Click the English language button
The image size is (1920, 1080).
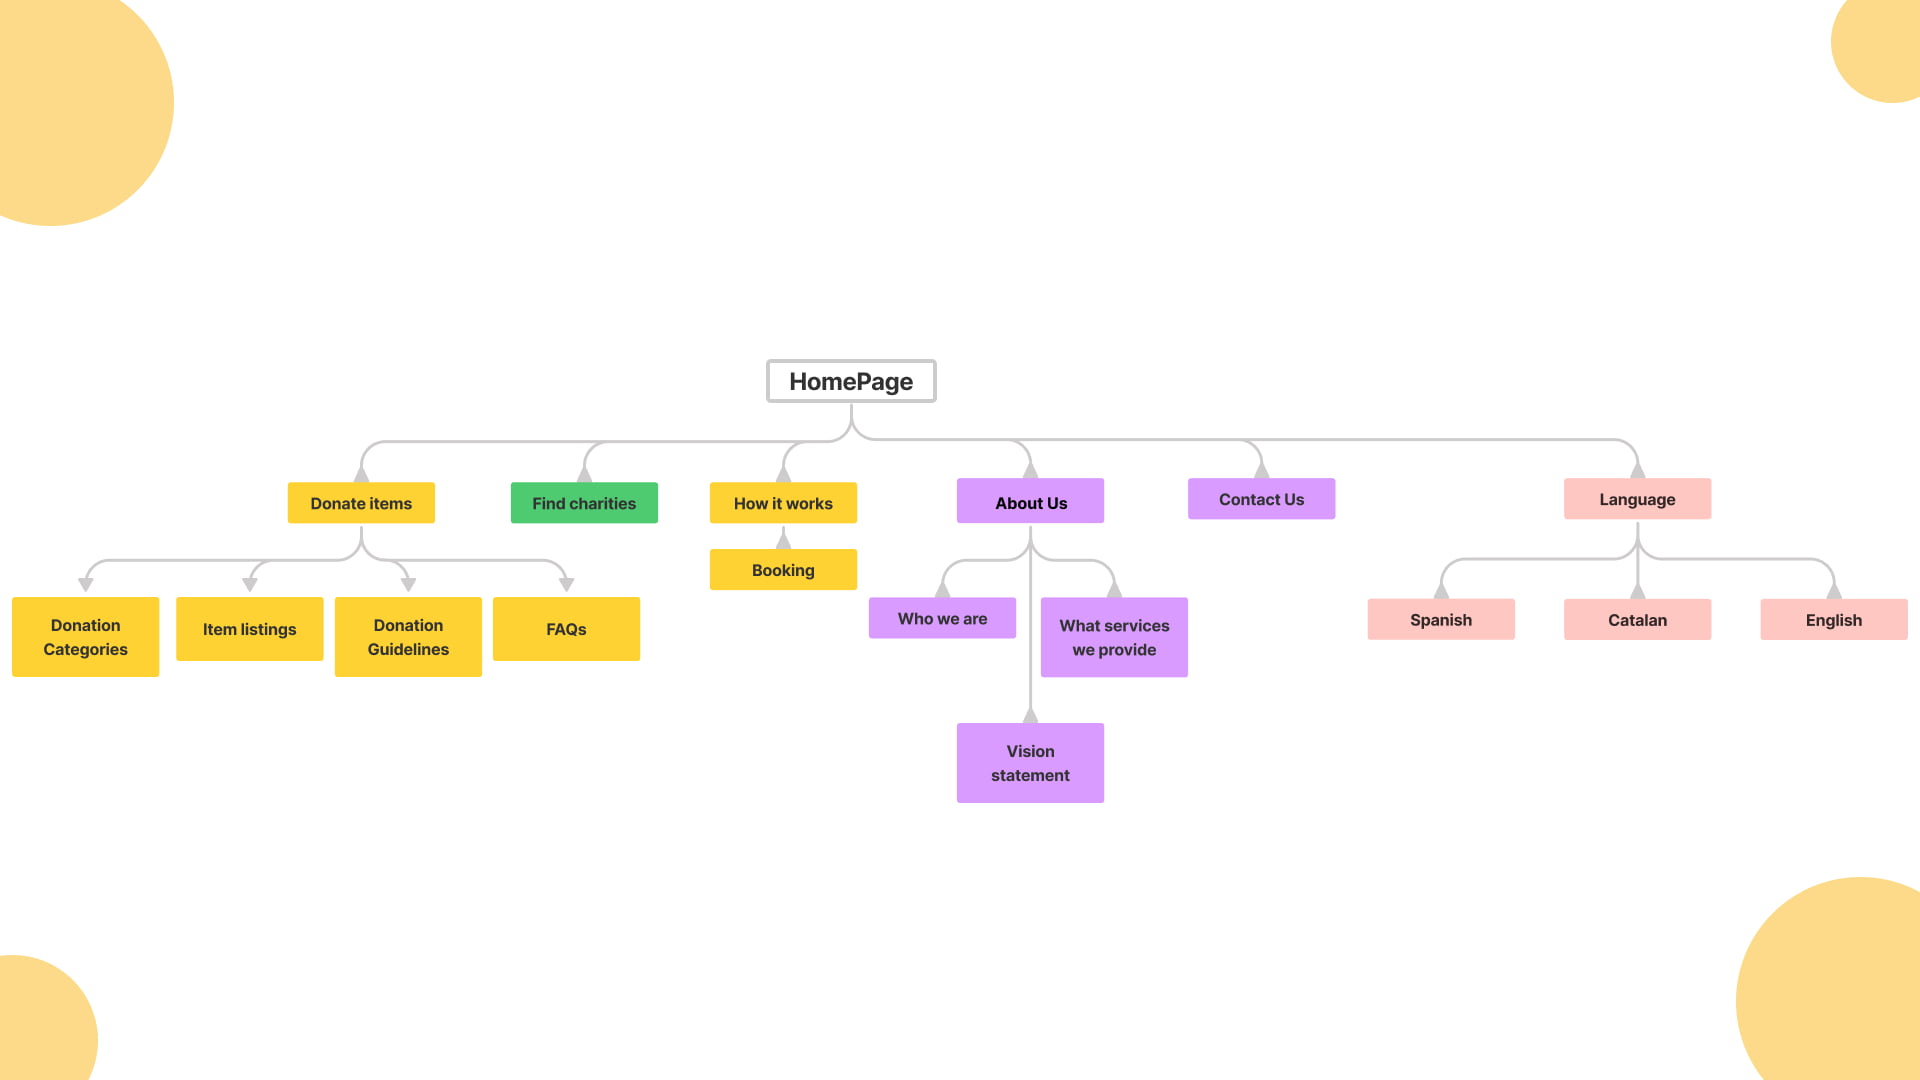click(x=1833, y=620)
